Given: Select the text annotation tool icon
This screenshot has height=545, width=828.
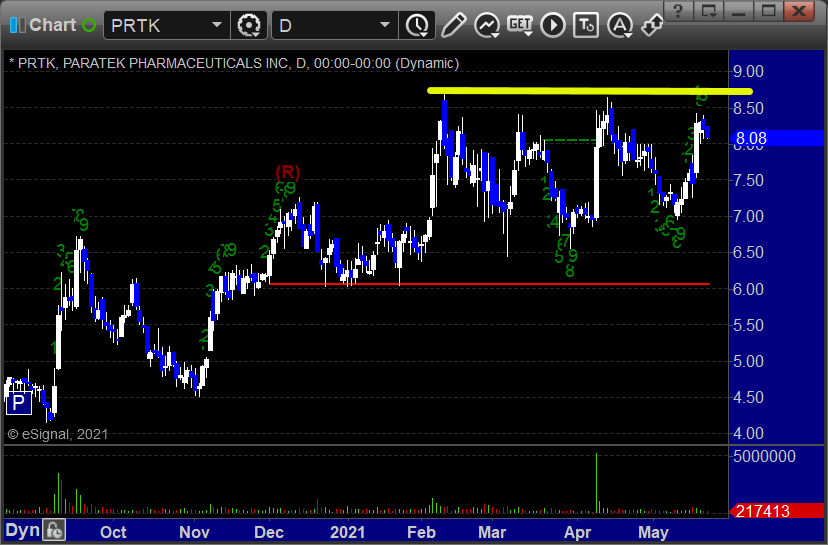Looking at the screenshot, I should point(586,25).
